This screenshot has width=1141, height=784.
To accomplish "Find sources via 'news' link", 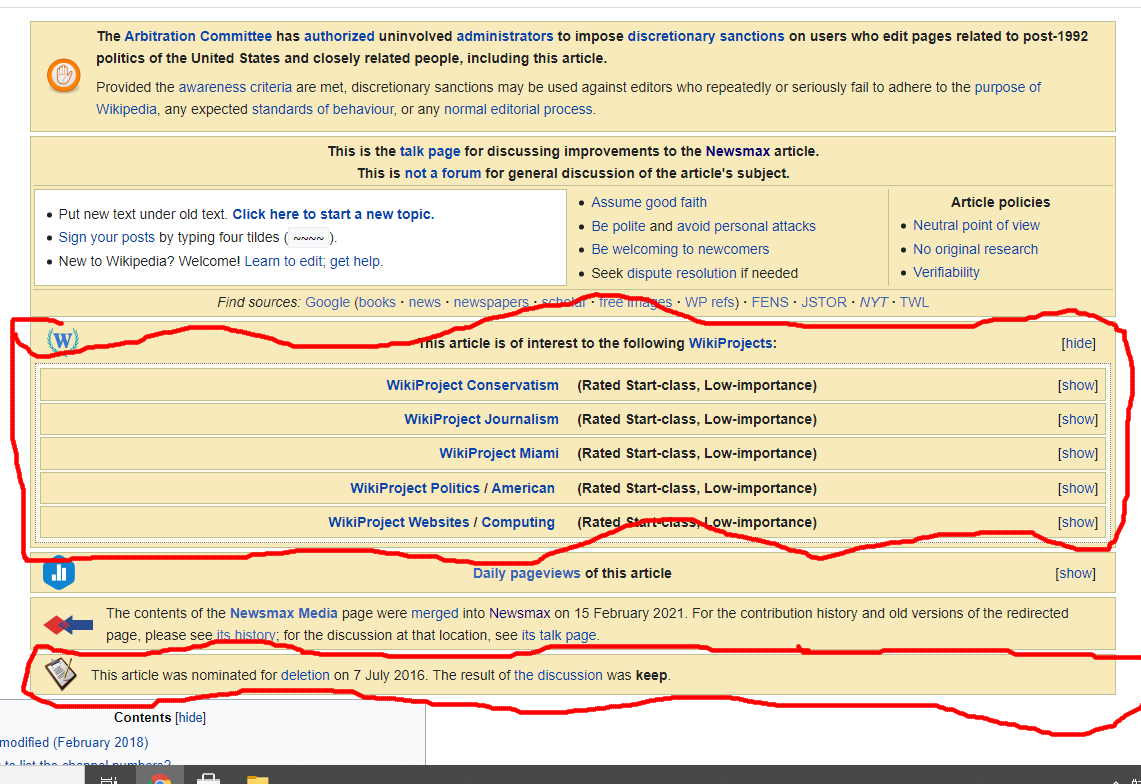I will (x=424, y=302).
